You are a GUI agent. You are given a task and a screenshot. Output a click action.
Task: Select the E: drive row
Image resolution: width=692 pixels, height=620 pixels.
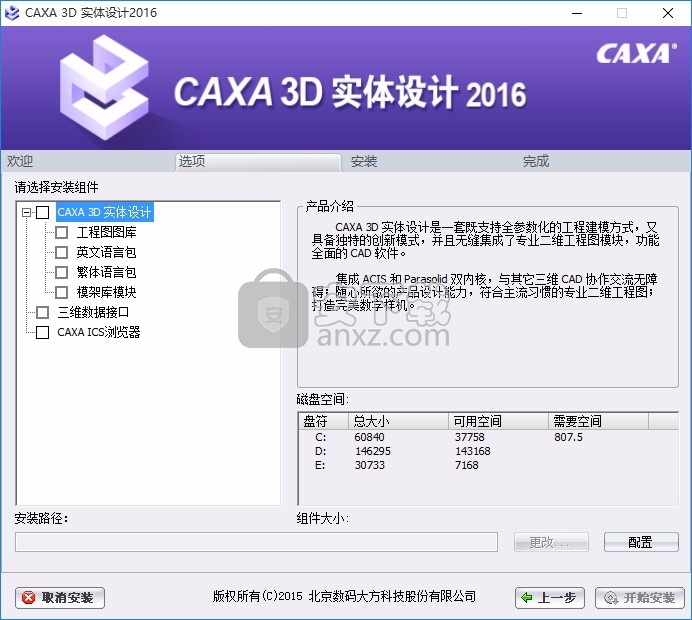click(x=488, y=465)
